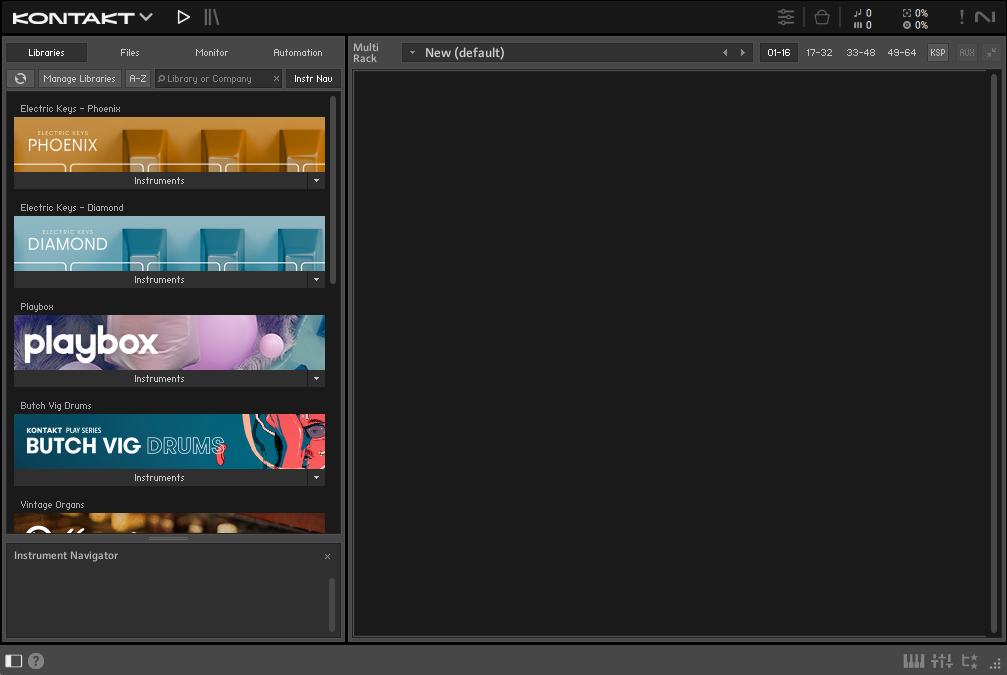Open Instruments under Butch Vig Drums

(160, 477)
